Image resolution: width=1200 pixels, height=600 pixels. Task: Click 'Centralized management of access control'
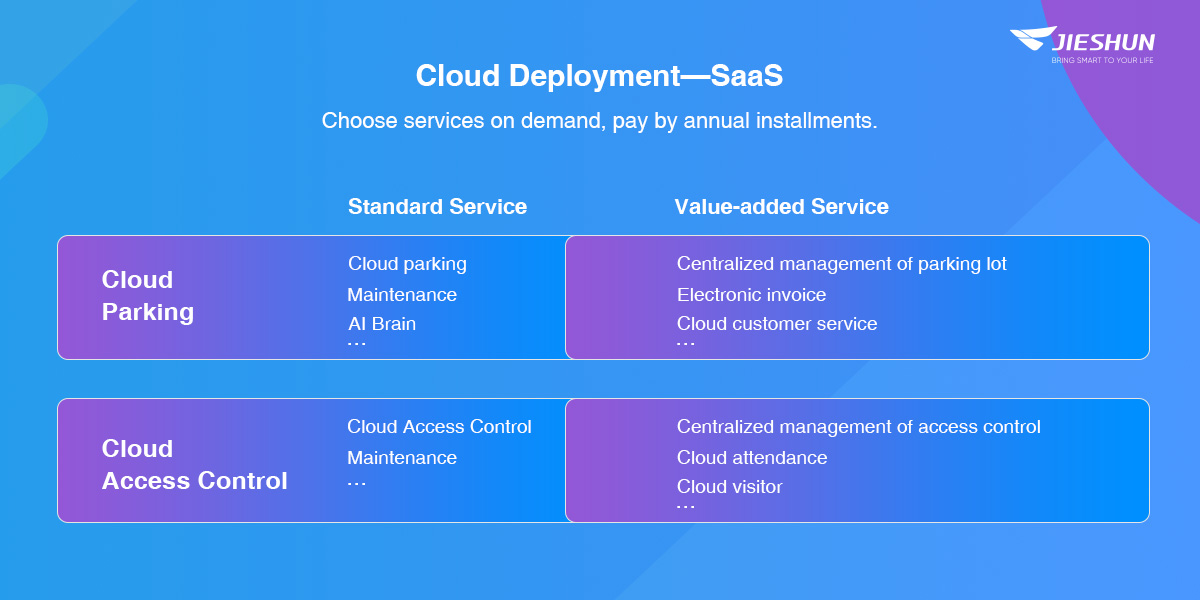[859, 427]
